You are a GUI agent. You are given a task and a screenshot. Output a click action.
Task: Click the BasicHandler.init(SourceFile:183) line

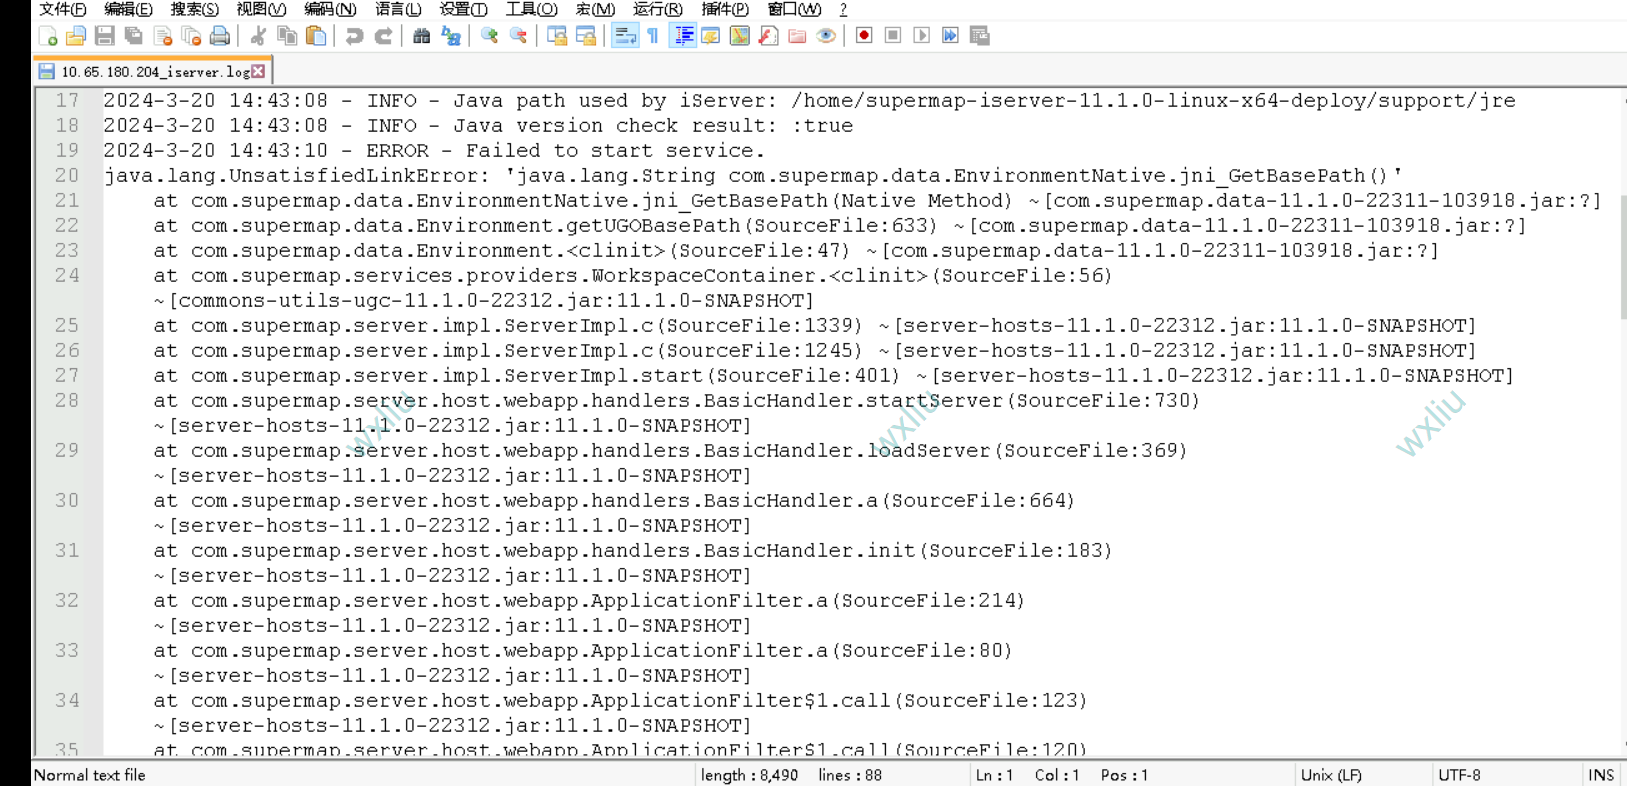[x=632, y=551]
